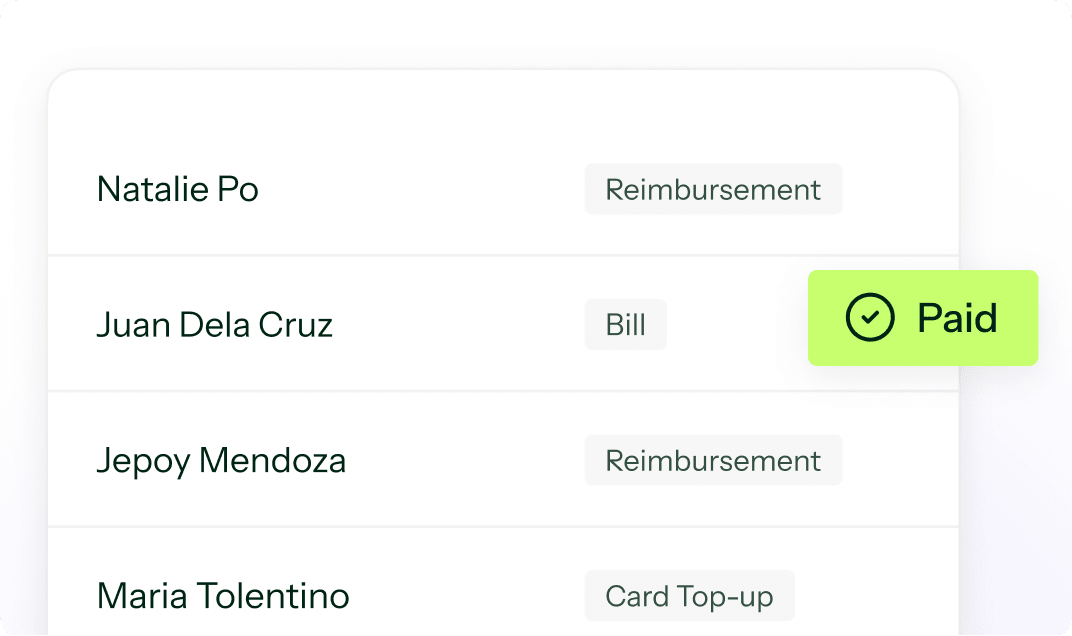
Task: Click the Card Top-up tag
Action: pyautogui.click(x=689, y=596)
